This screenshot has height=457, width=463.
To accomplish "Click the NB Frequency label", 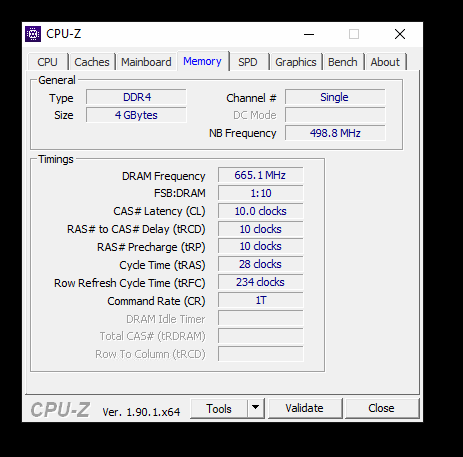I will point(243,133).
